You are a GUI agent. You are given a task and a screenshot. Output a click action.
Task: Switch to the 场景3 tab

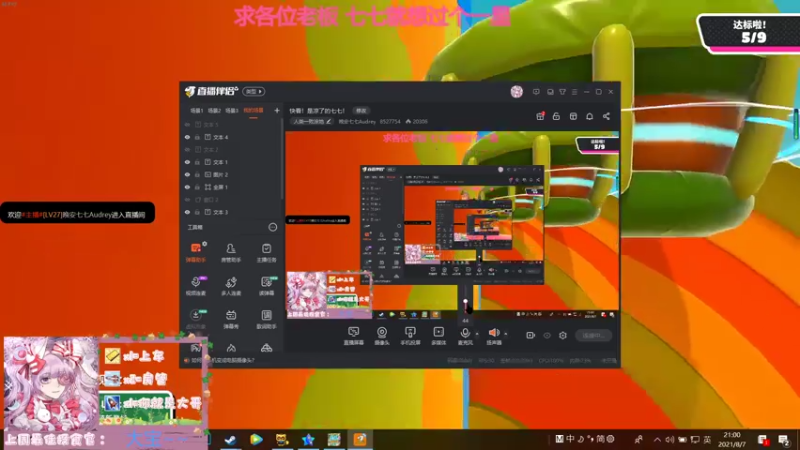tap(232, 111)
